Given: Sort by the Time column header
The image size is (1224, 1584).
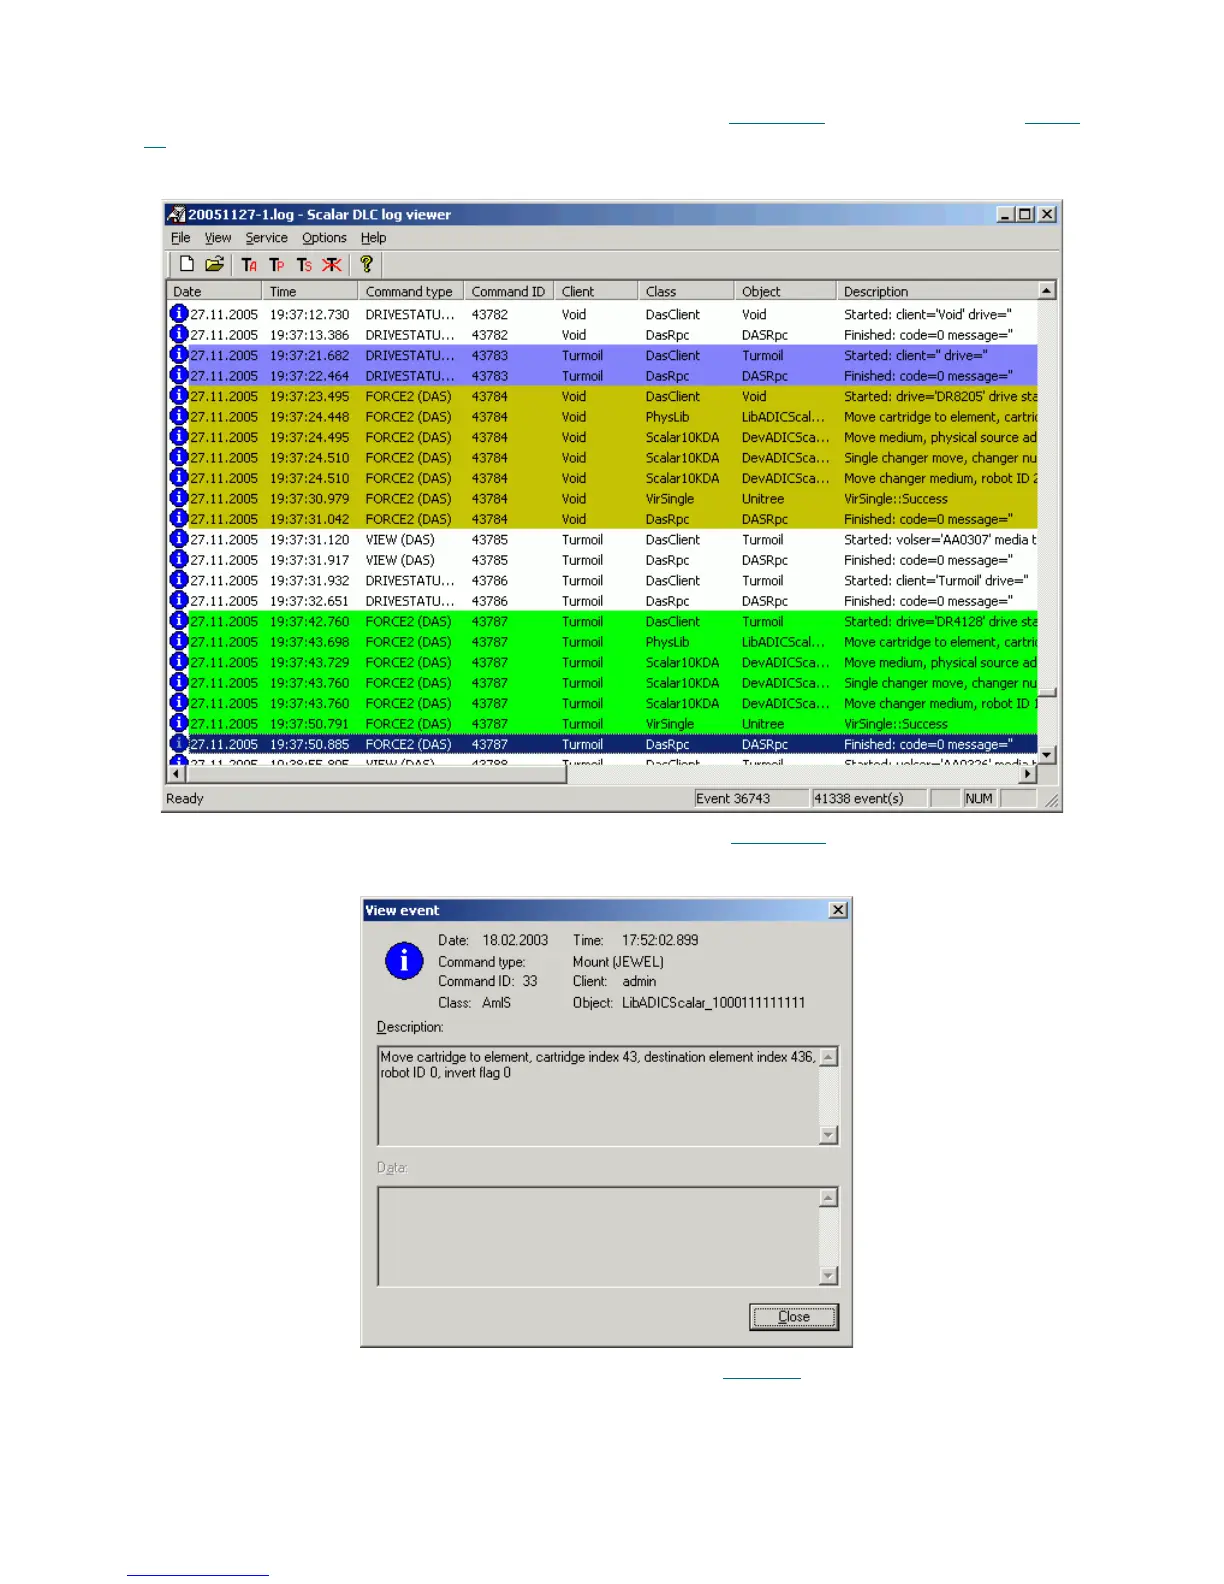Looking at the screenshot, I should tap(310, 291).
